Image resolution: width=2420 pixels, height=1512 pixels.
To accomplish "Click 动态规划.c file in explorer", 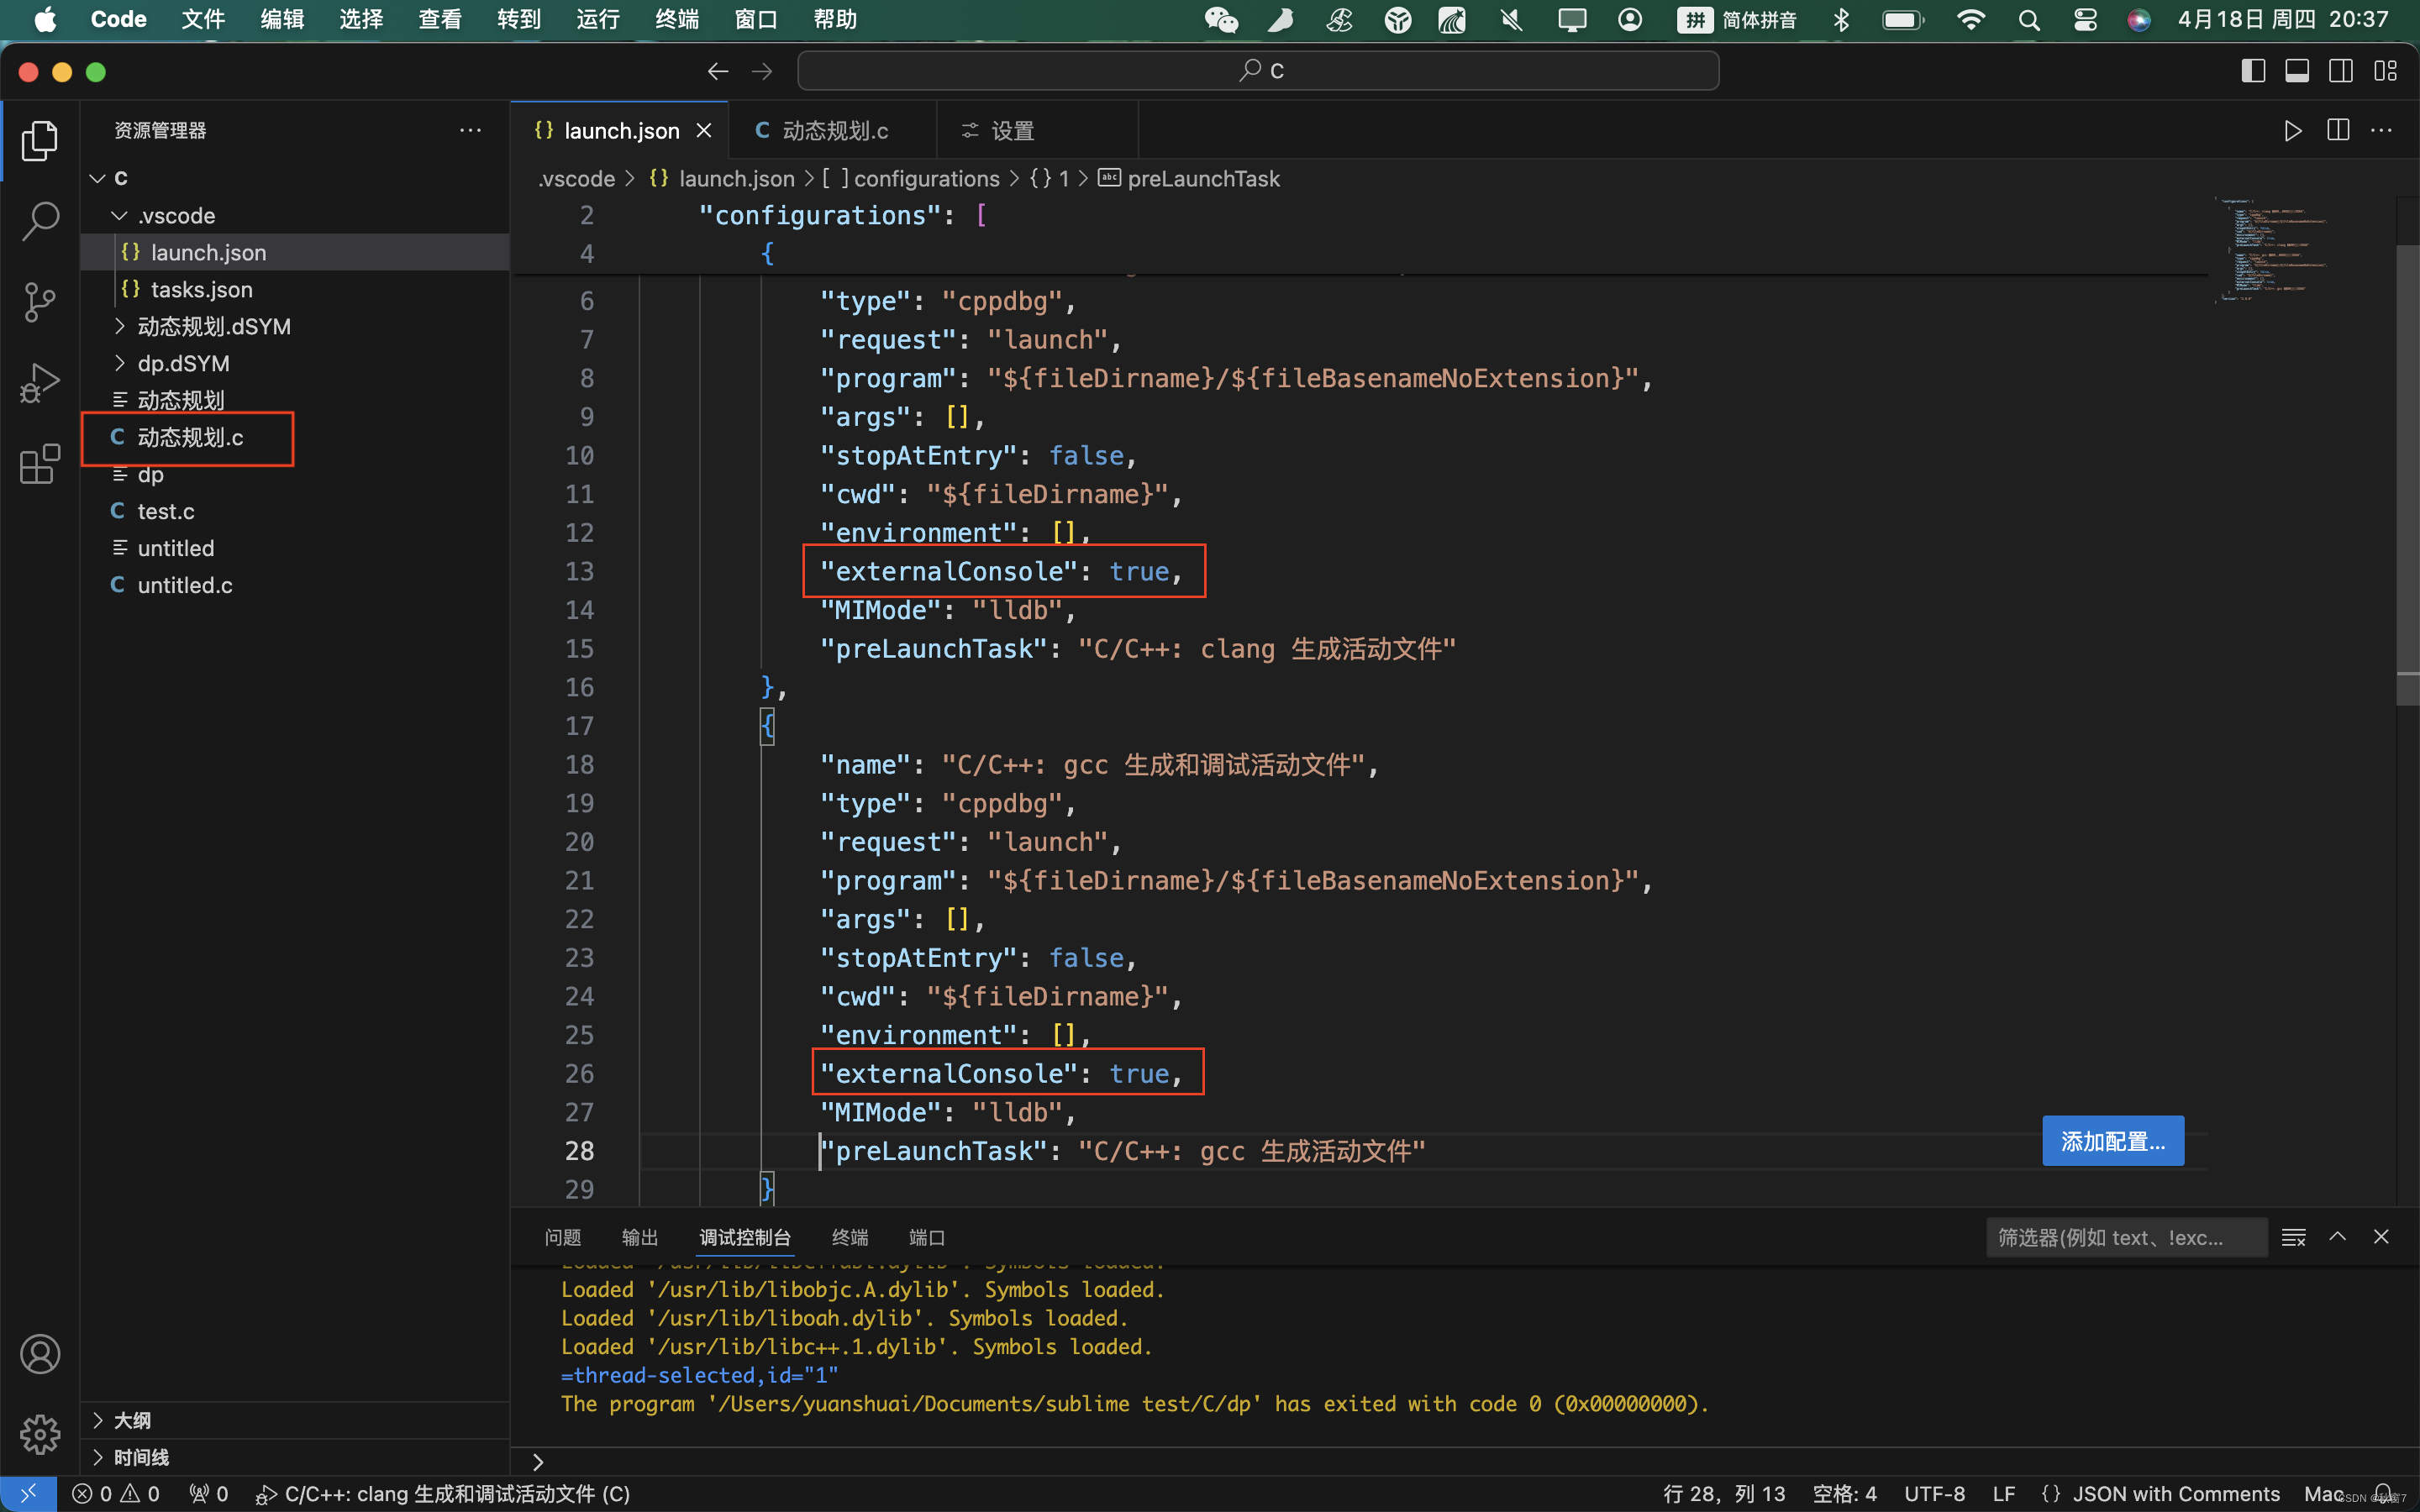I will (190, 438).
